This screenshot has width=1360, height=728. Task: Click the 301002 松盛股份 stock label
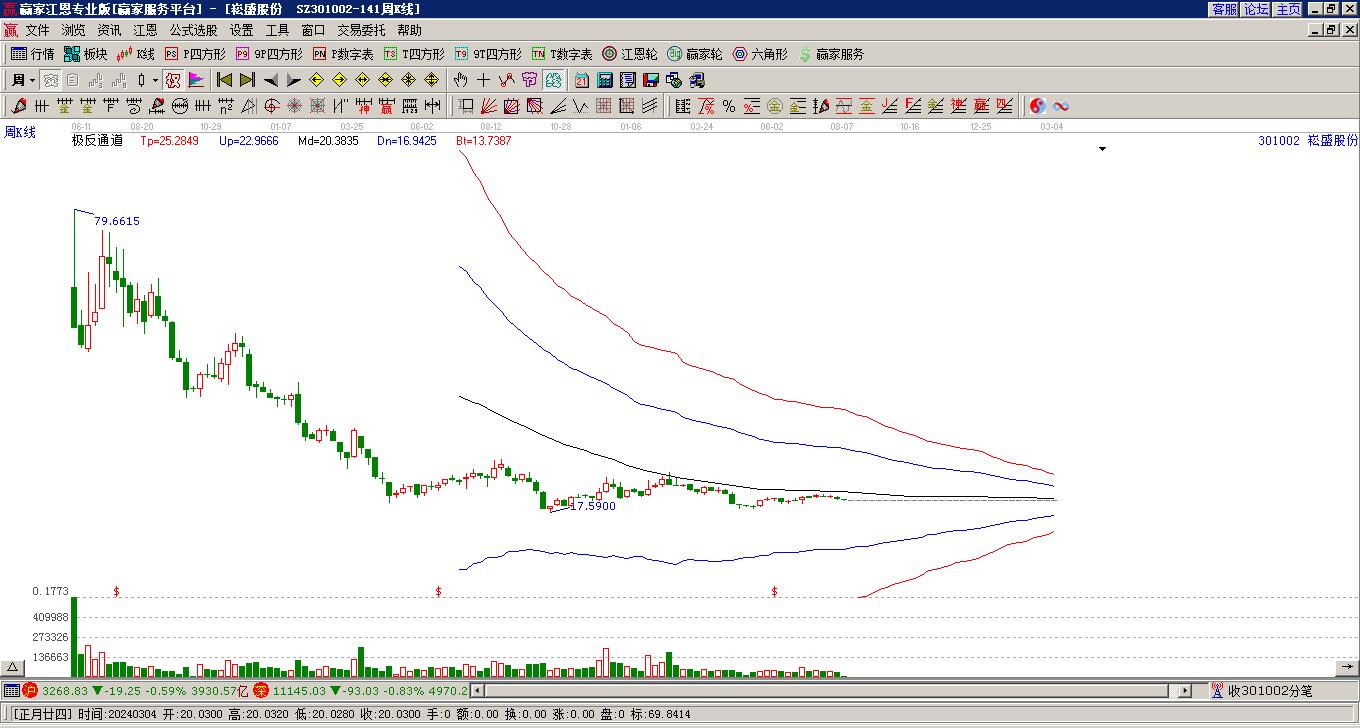tap(1308, 141)
